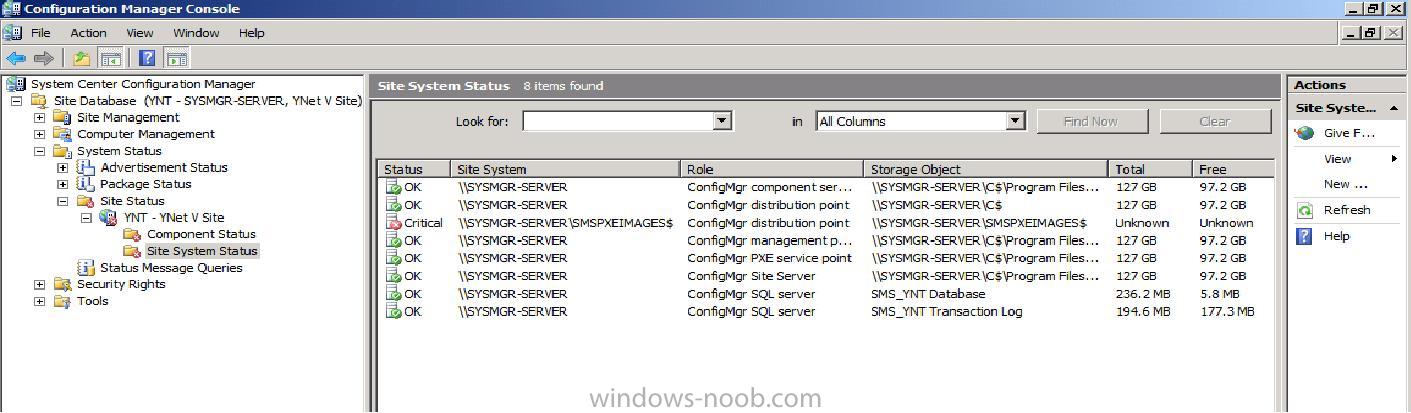The image size is (1411, 413).
Task: Click the console window system menu icon
Action: (x=11, y=33)
